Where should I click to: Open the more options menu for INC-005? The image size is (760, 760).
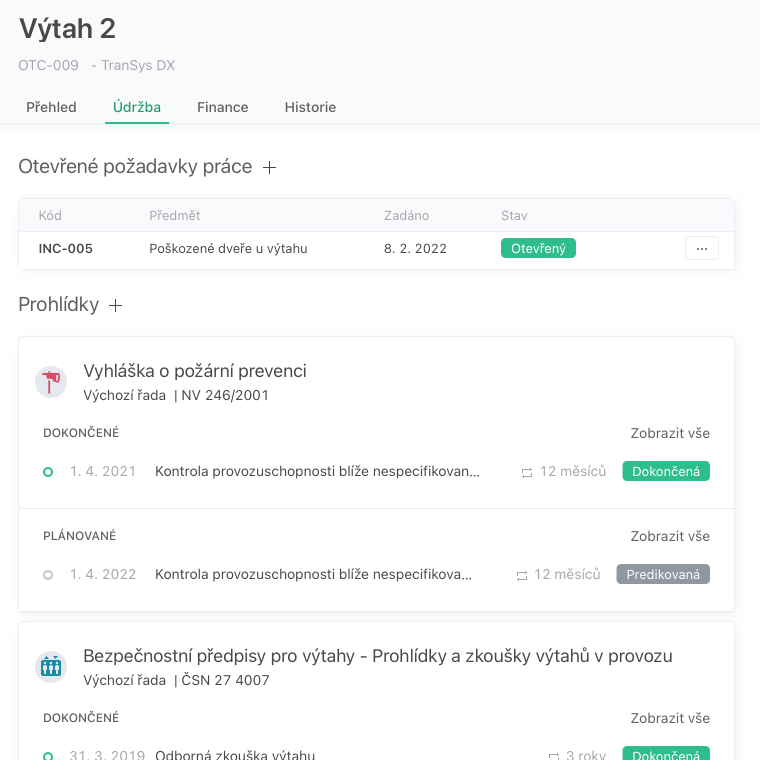click(x=701, y=249)
